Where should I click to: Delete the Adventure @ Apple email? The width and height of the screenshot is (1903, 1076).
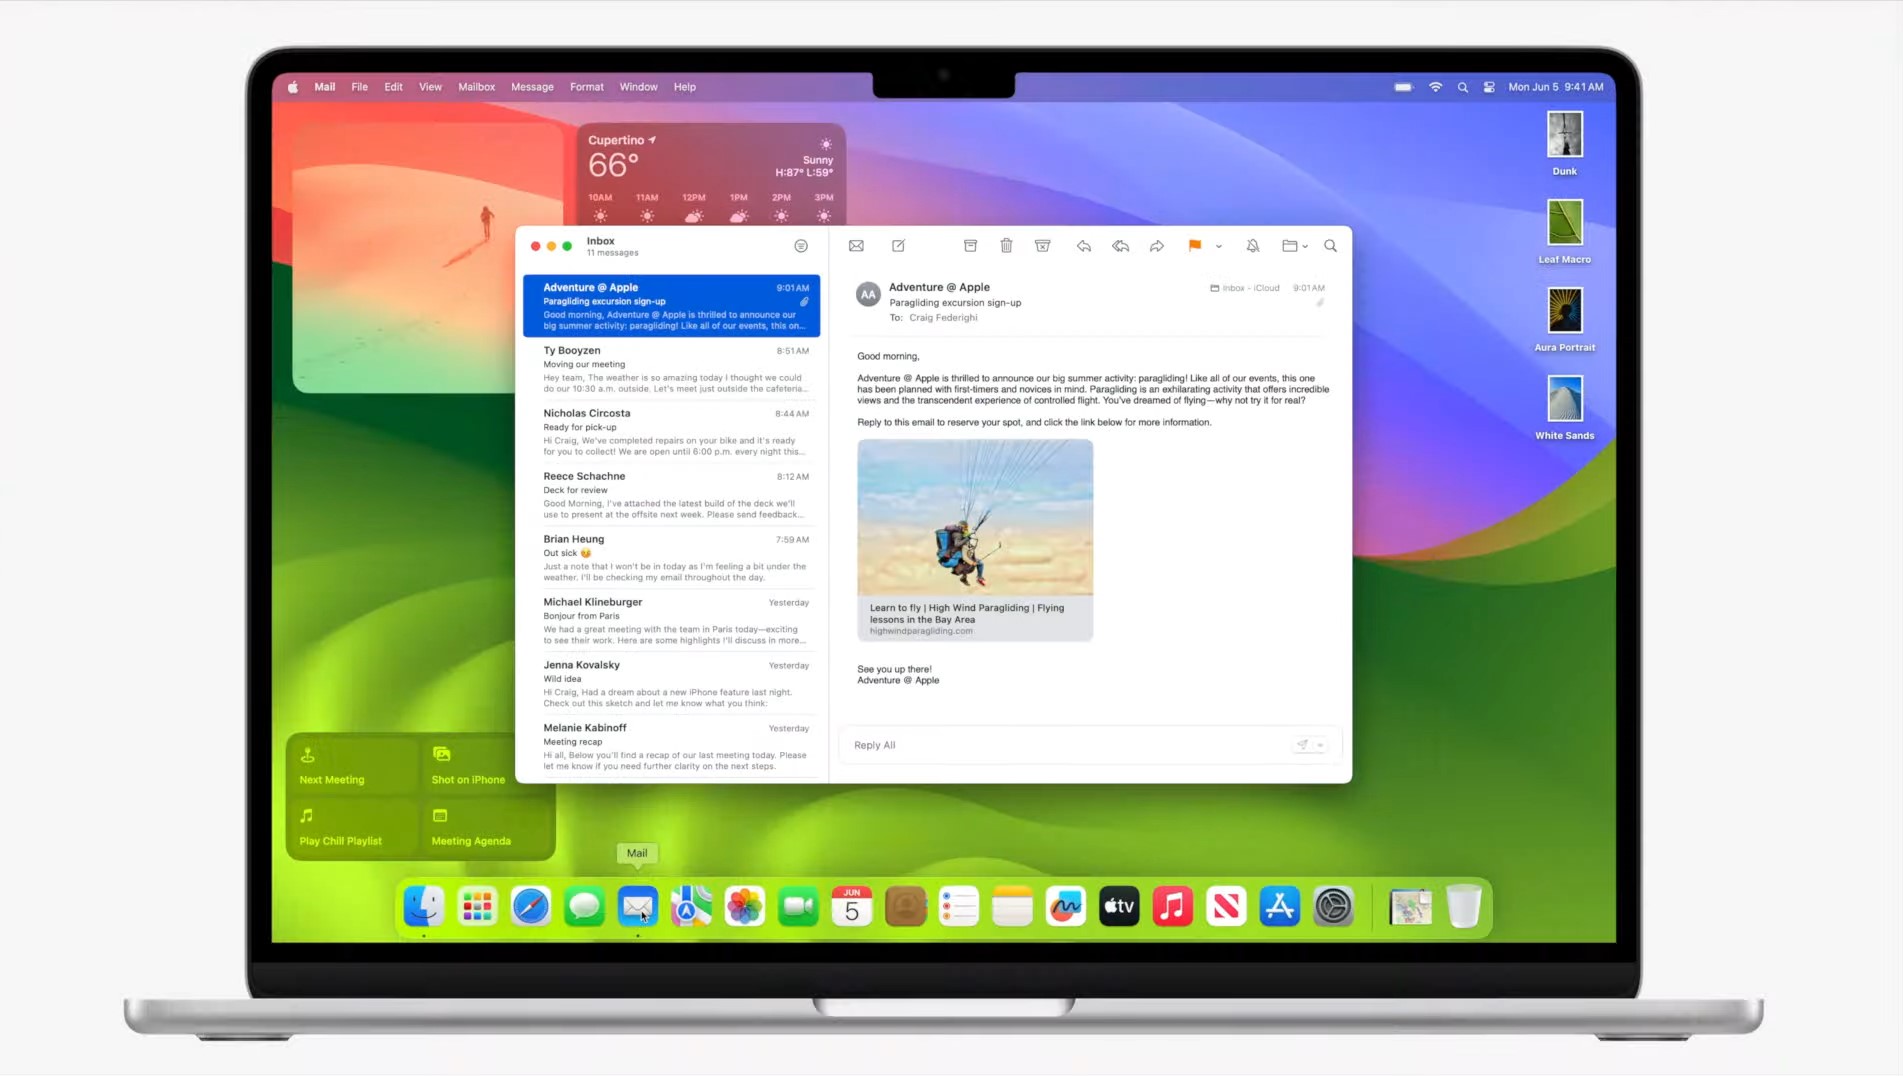click(x=1006, y=245)
